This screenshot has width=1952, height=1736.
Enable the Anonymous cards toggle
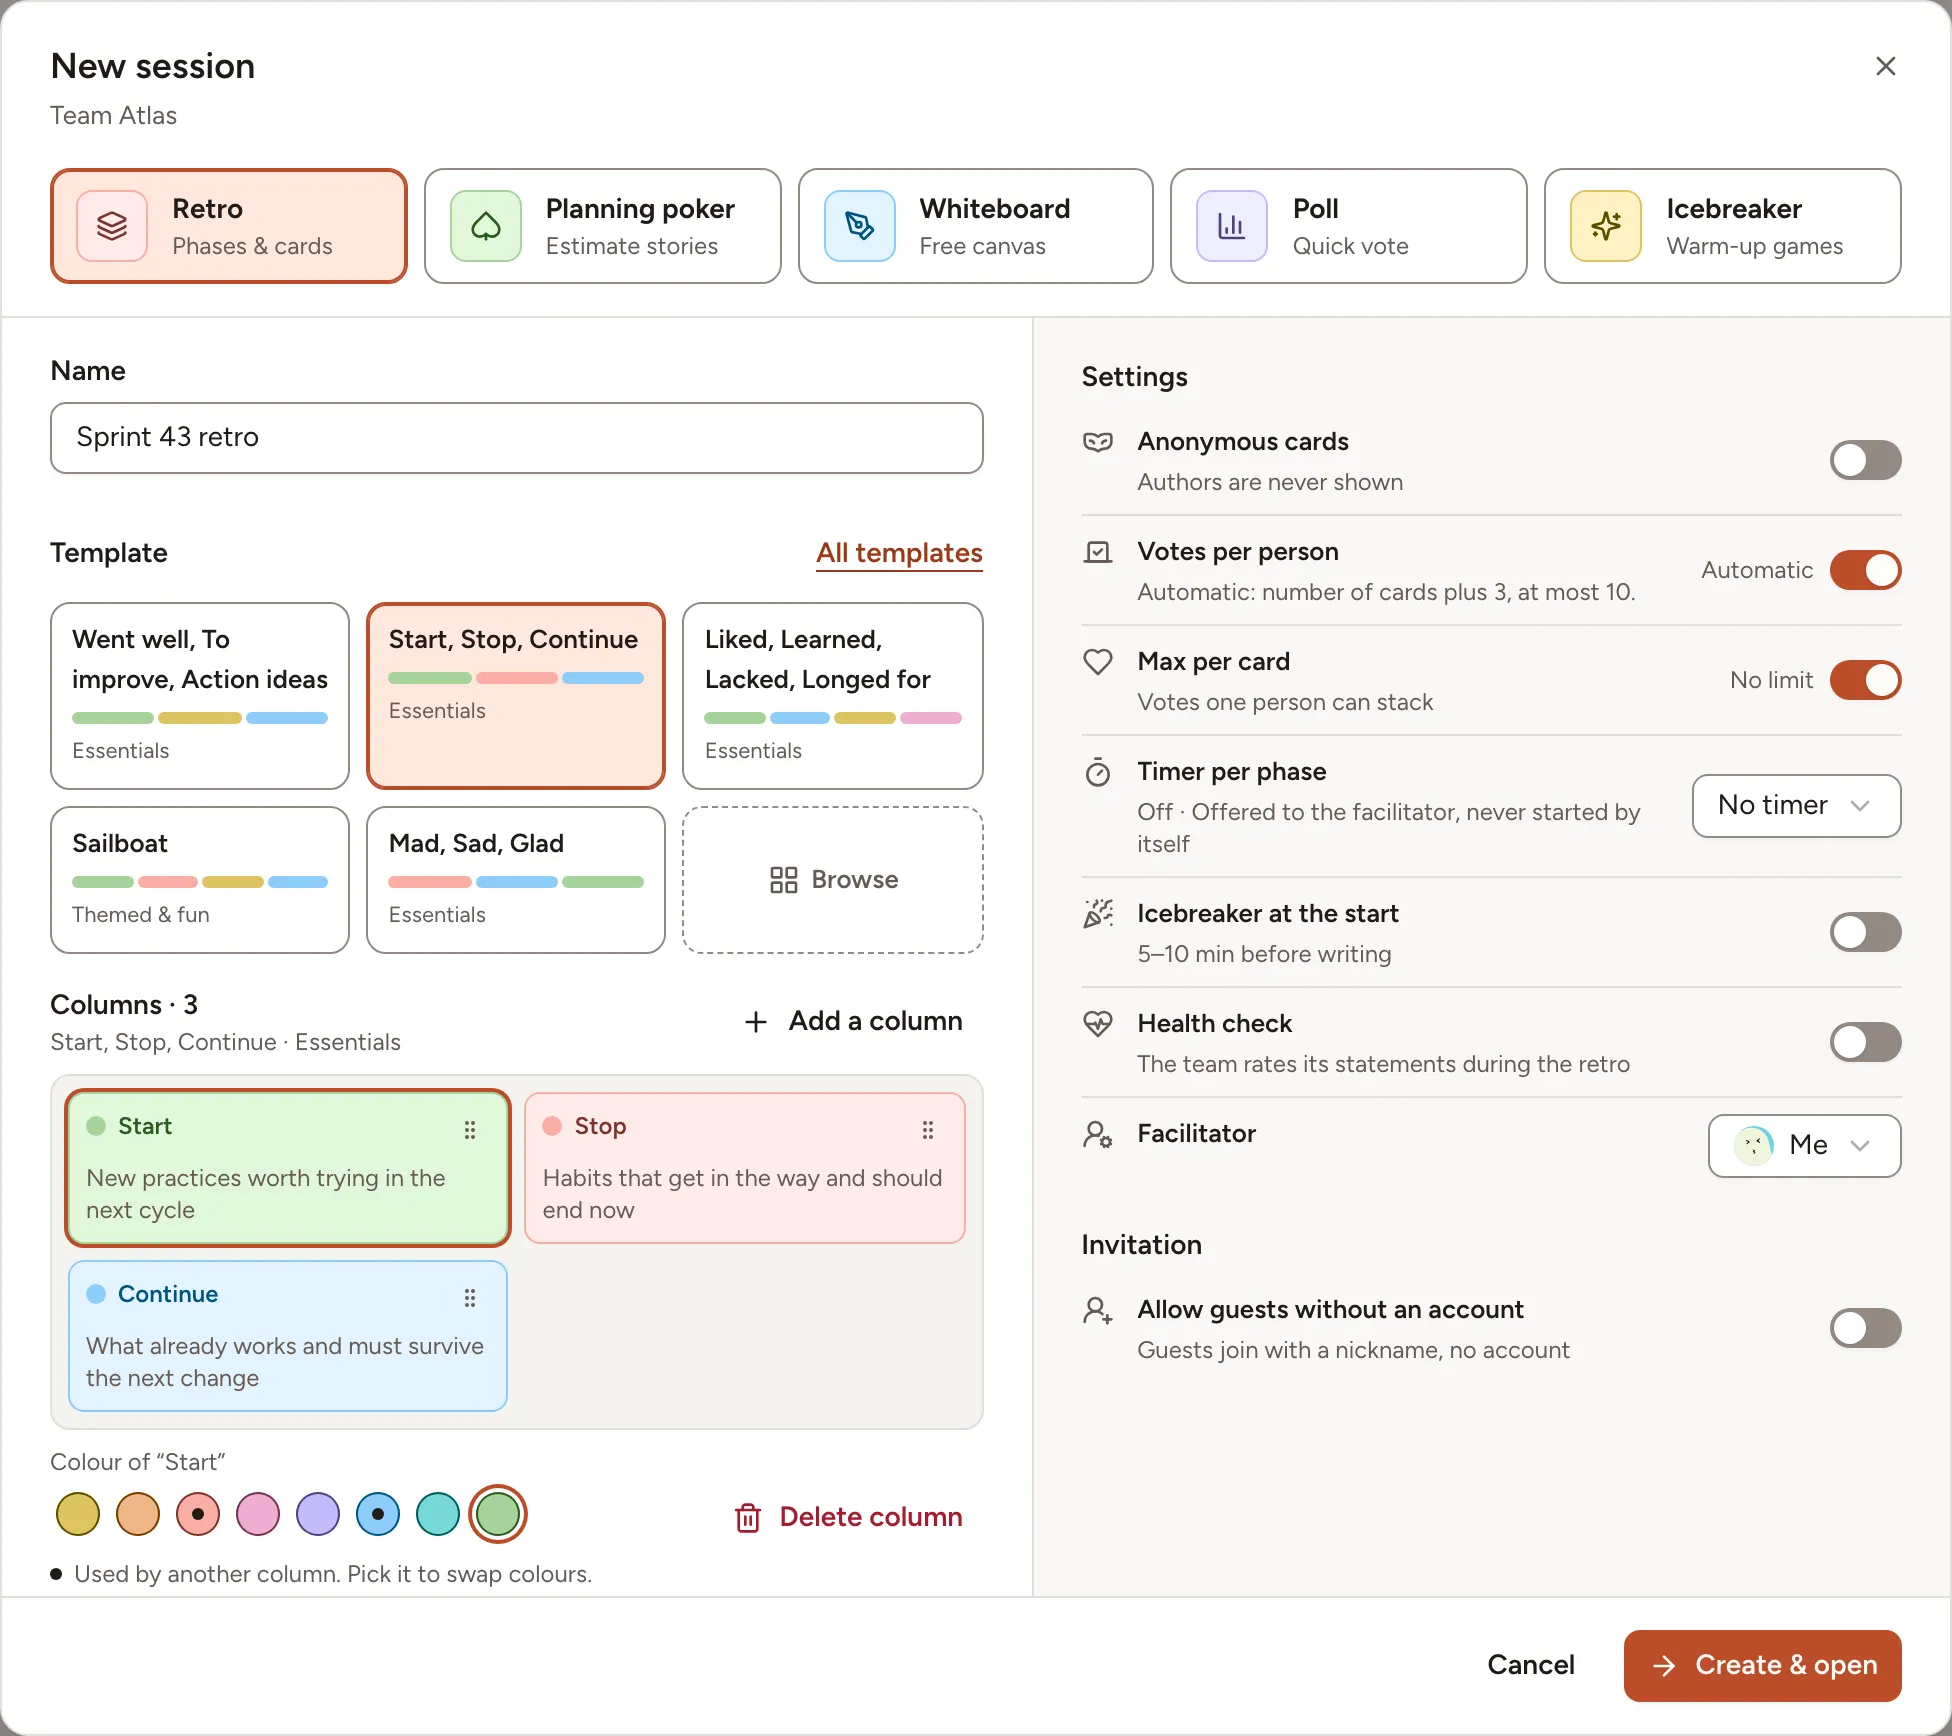tap(1865, 460)
